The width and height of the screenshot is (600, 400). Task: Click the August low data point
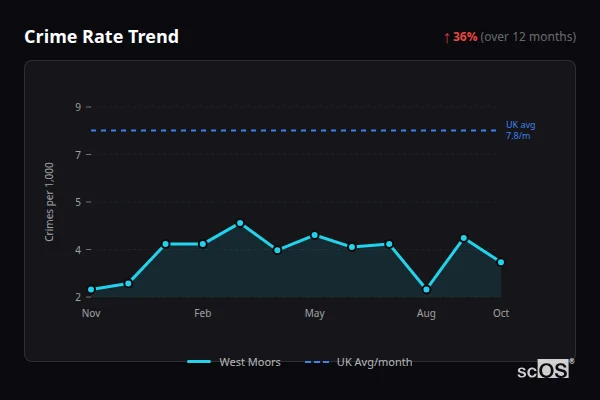pyautogui.click(x=426, y=290)
